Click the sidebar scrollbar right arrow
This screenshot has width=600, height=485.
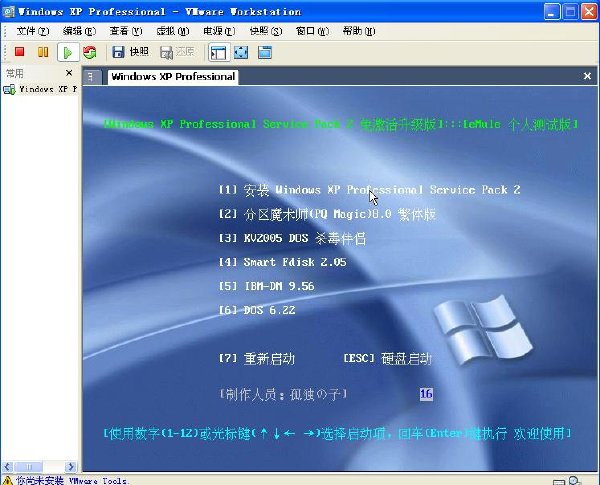pyautogui.click(x=70, y=467)
